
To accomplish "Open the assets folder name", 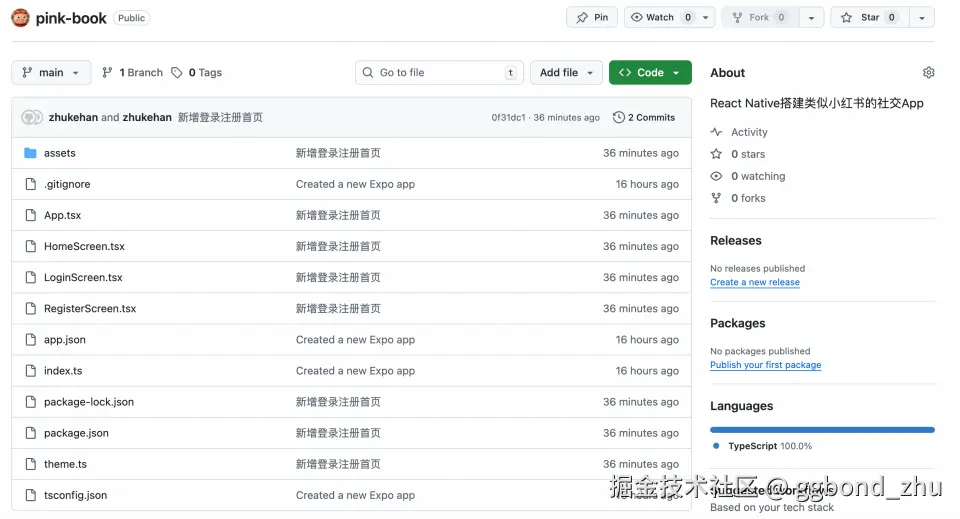I will pos(59,153).
